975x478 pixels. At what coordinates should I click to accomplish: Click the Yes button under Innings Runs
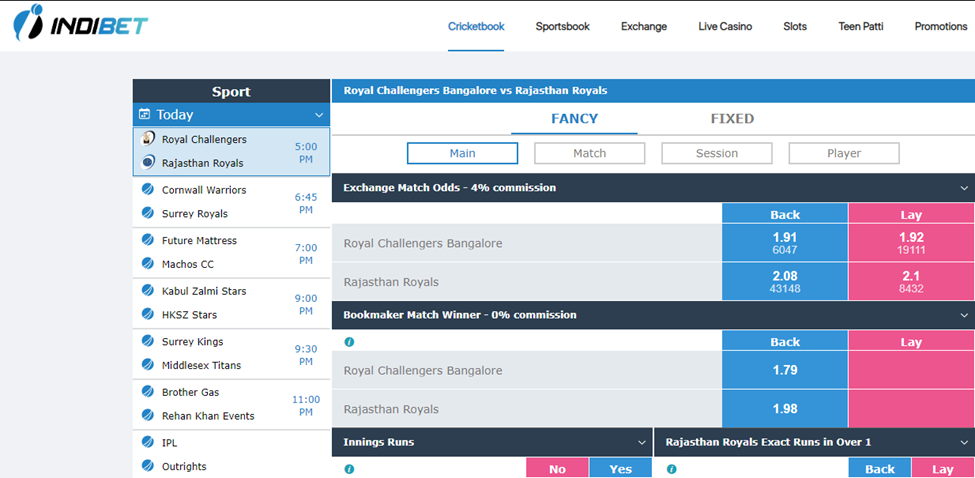coord(621,469)
